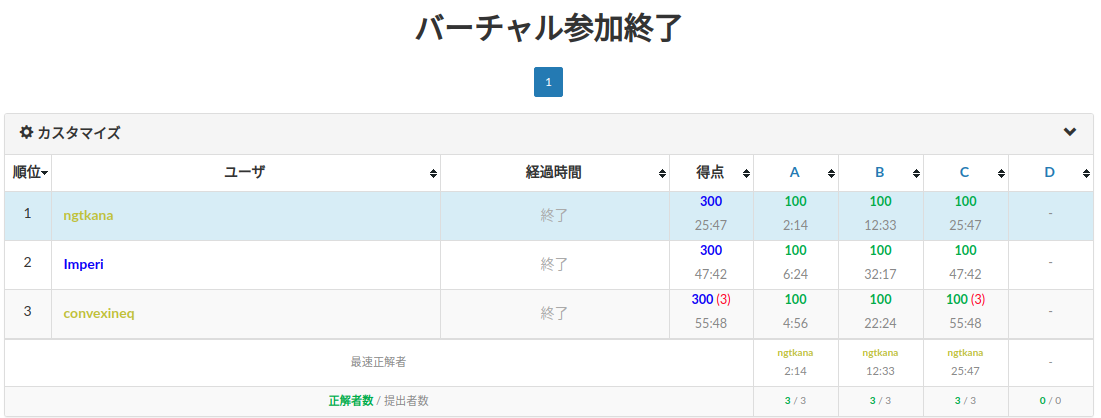This screenshot has width=1101, height=418.
Task: Click 終了 status in Imperi's row
Action: tap(553, 265)
